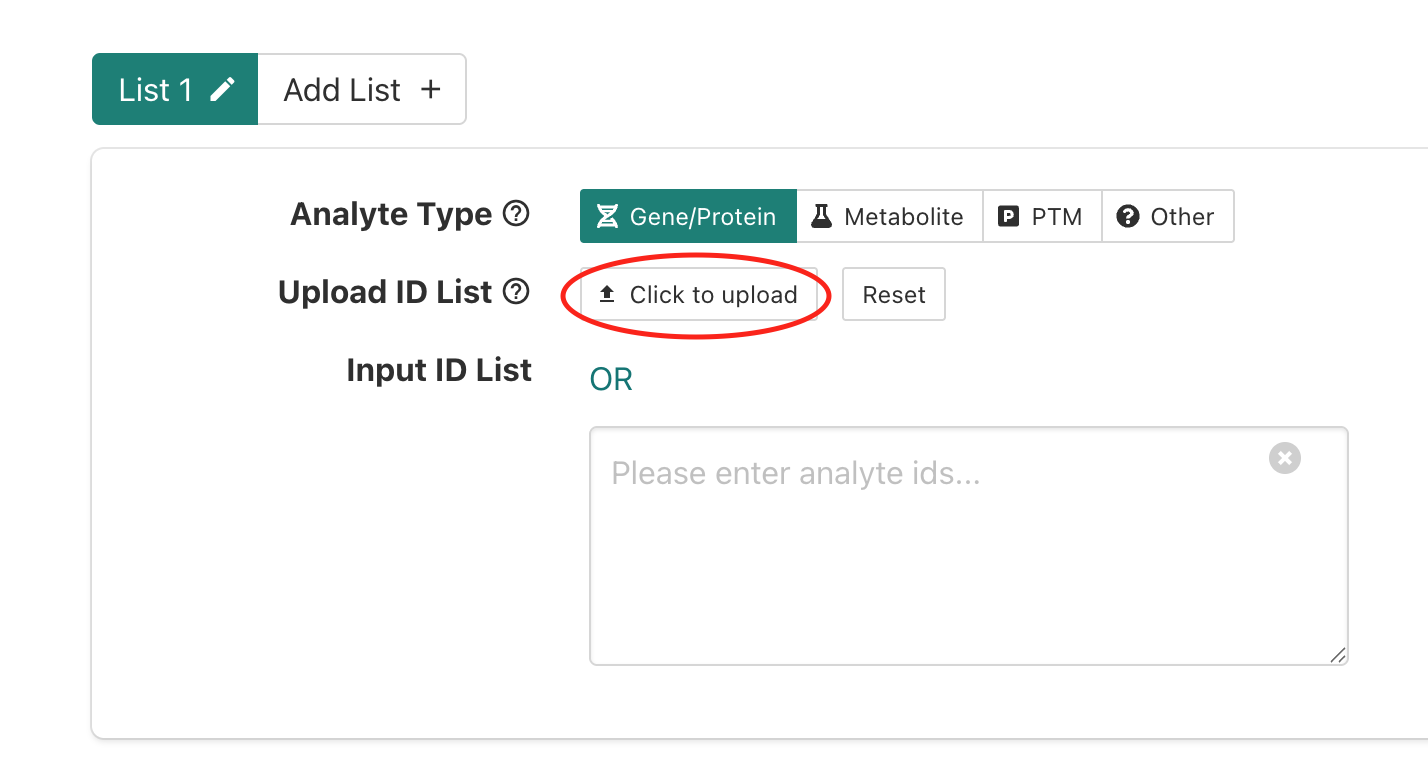Select Metabolite as the analyte type
Viewport: 1428px width, 784px height.
889,215
